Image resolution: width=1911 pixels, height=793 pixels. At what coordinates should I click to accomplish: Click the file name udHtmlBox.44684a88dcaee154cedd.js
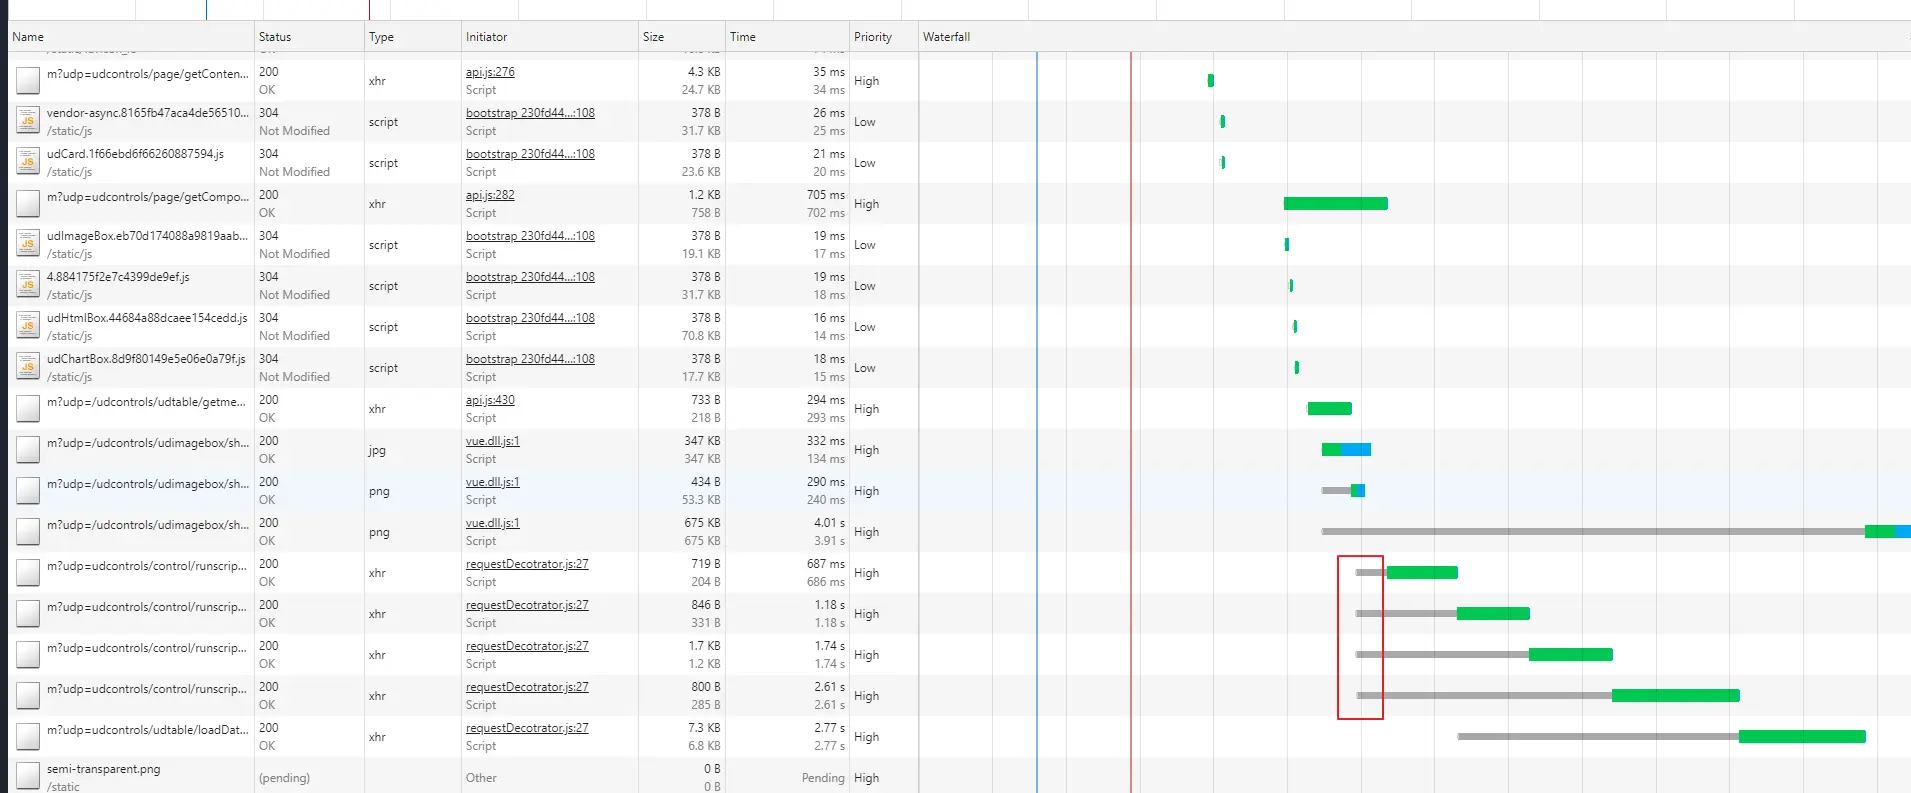tap(147, 318)
